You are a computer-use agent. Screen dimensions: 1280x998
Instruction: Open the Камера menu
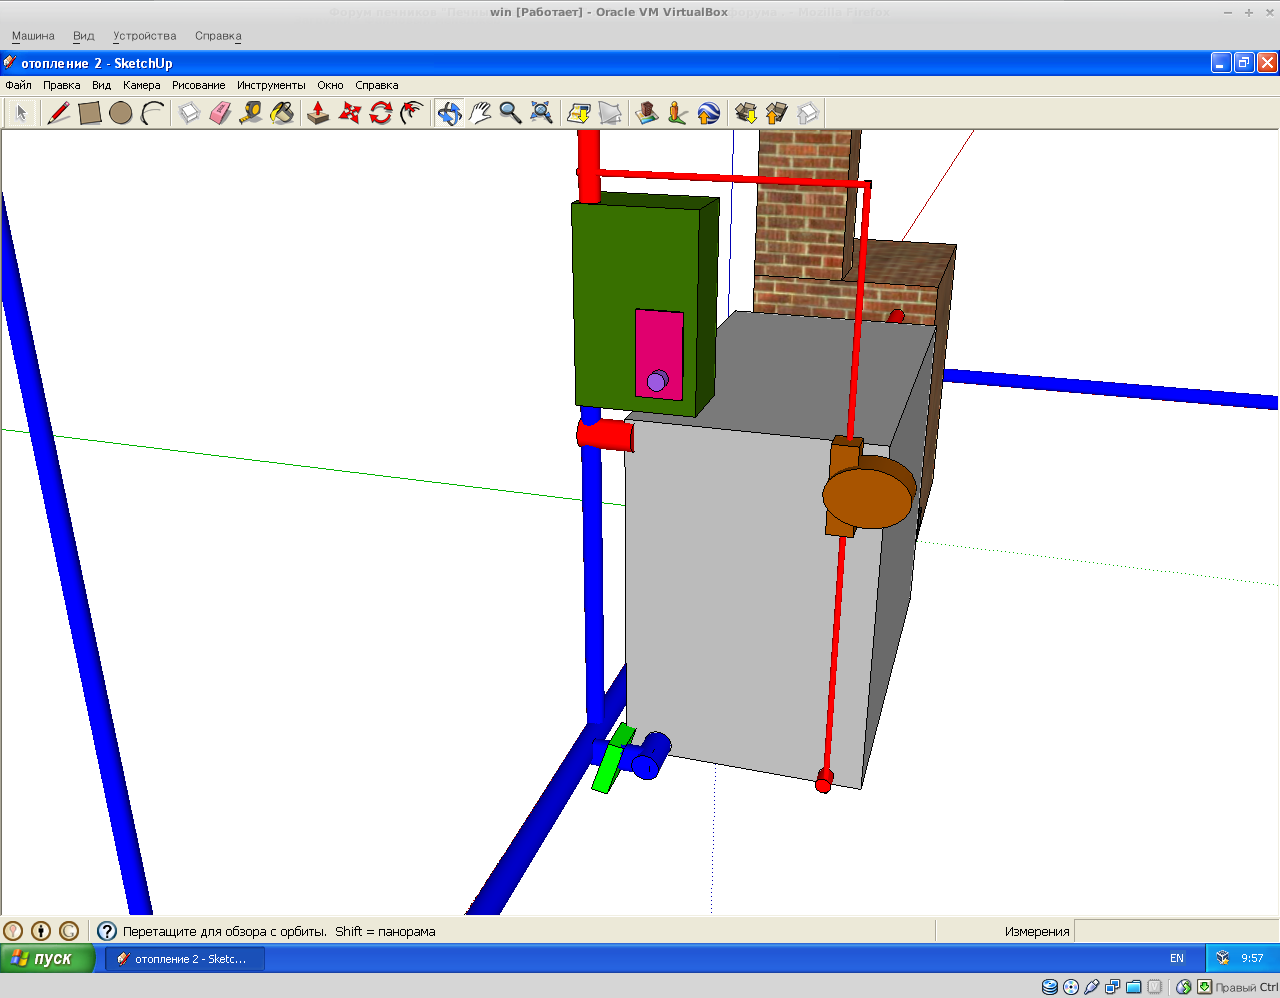[x=141, y=85]
